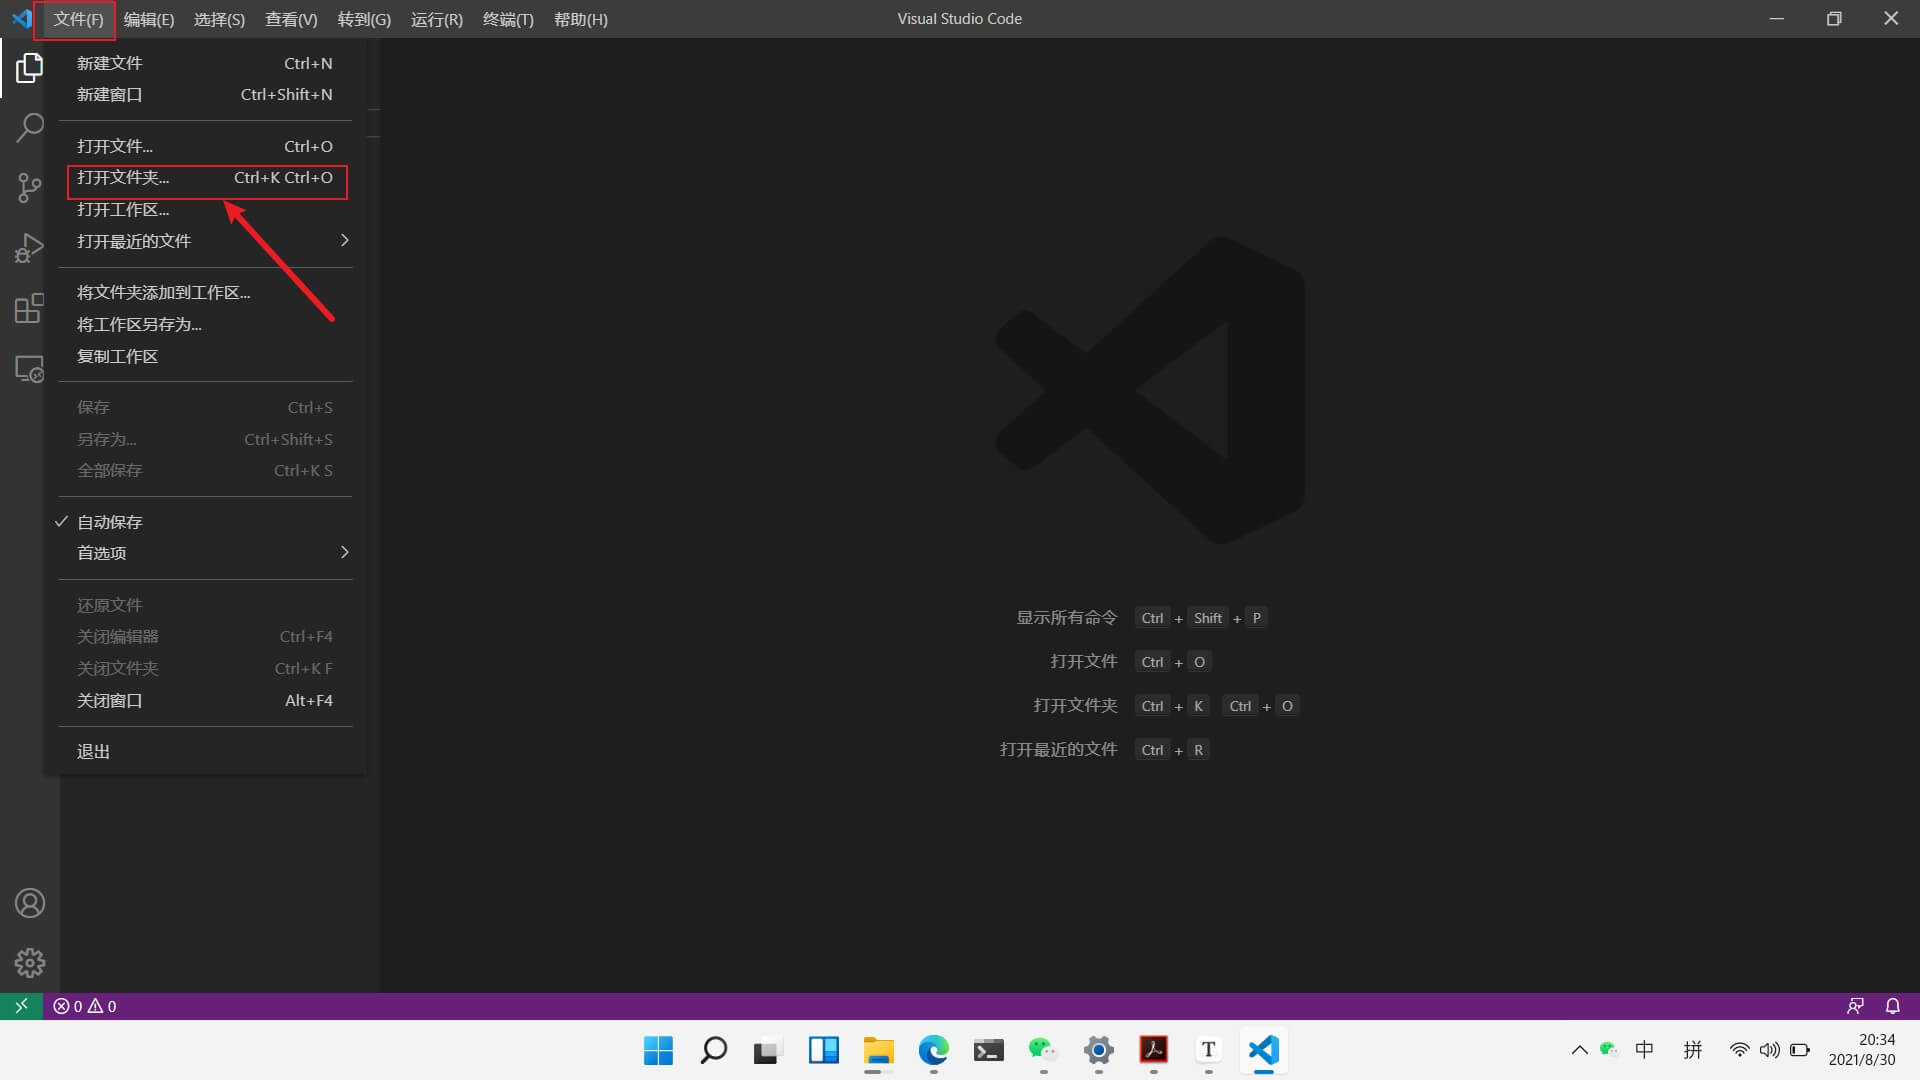Open the terminal app on taskbar
The image size is (1920, 1080).
tap(988, 1050)
